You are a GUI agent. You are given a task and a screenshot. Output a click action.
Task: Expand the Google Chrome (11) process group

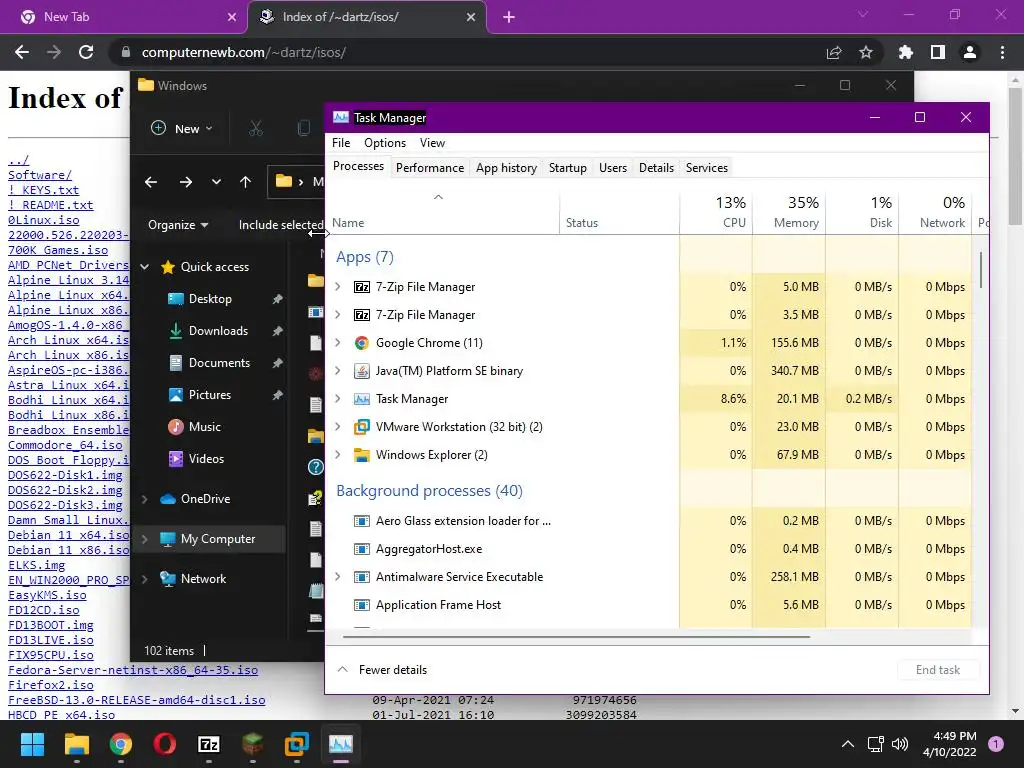[338, 342]
